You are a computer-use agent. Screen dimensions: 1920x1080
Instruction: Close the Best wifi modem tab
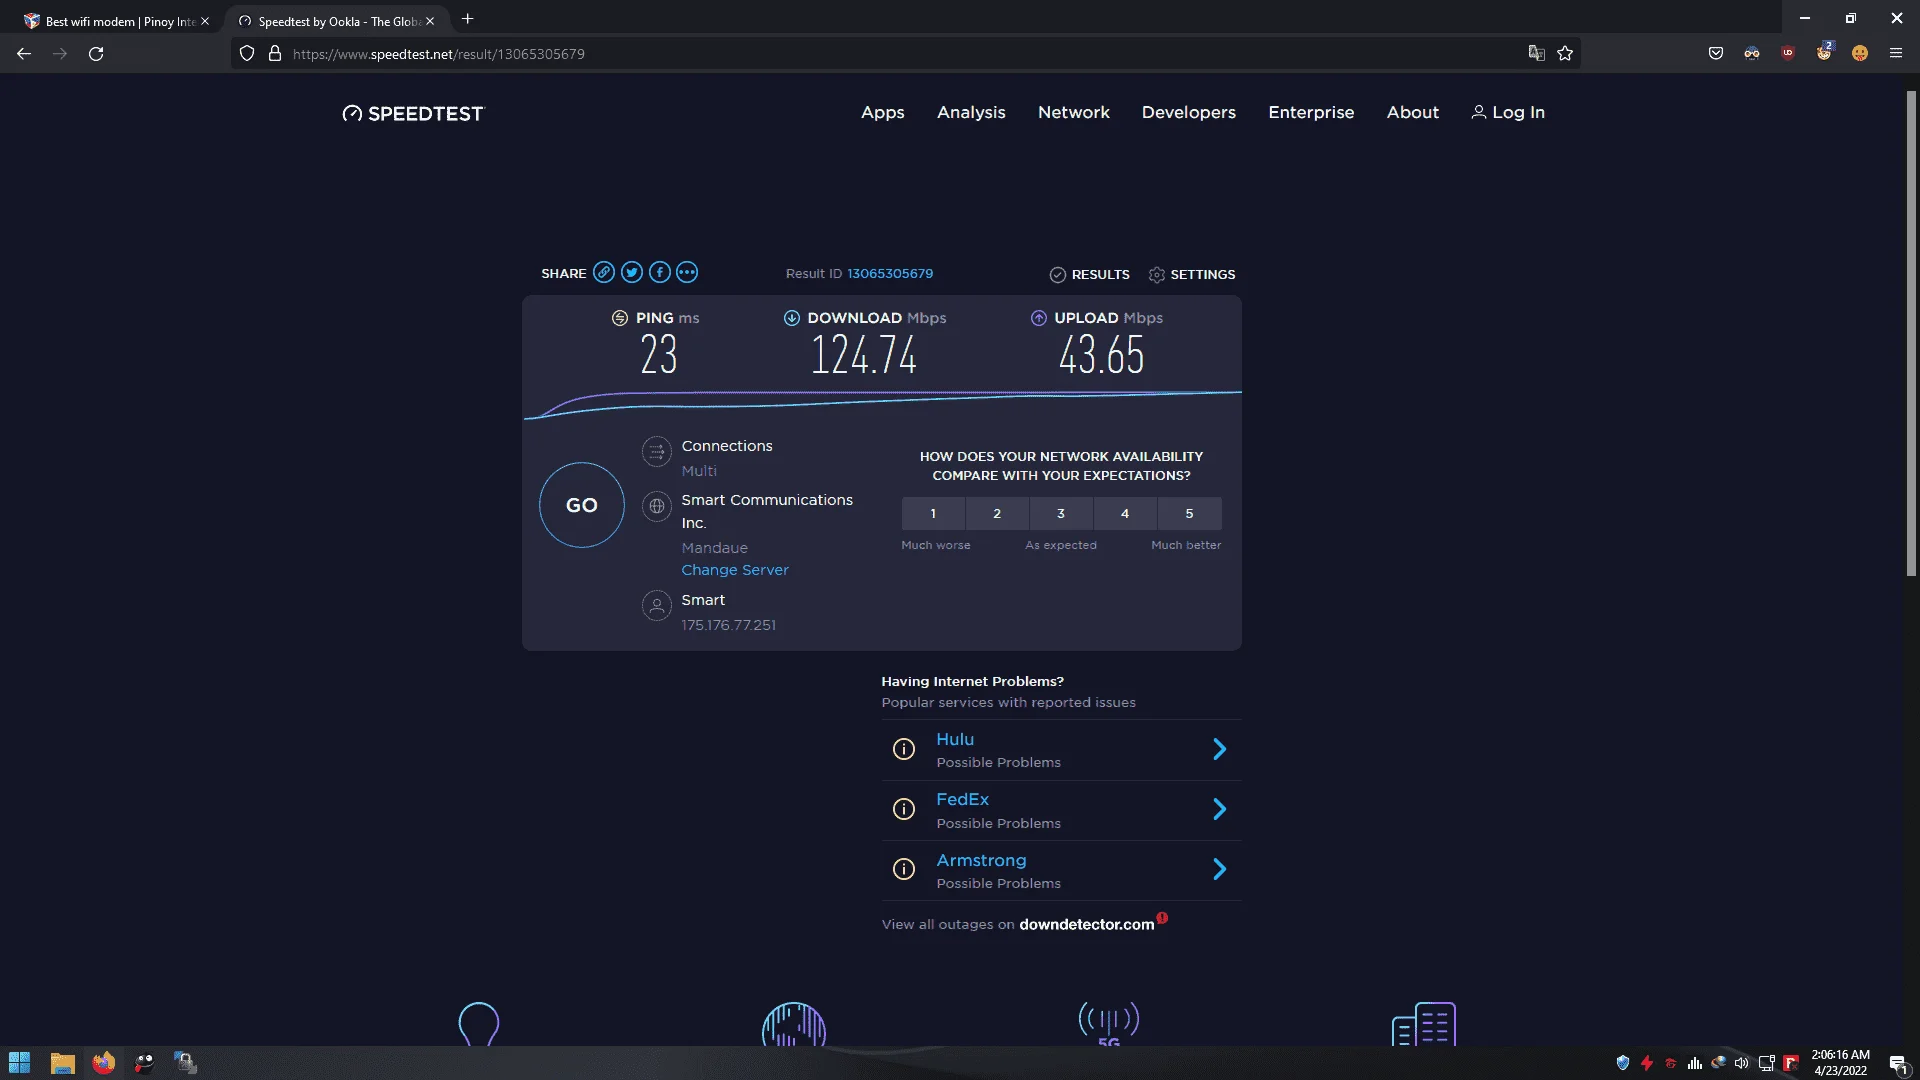click(x=205, y=21)
